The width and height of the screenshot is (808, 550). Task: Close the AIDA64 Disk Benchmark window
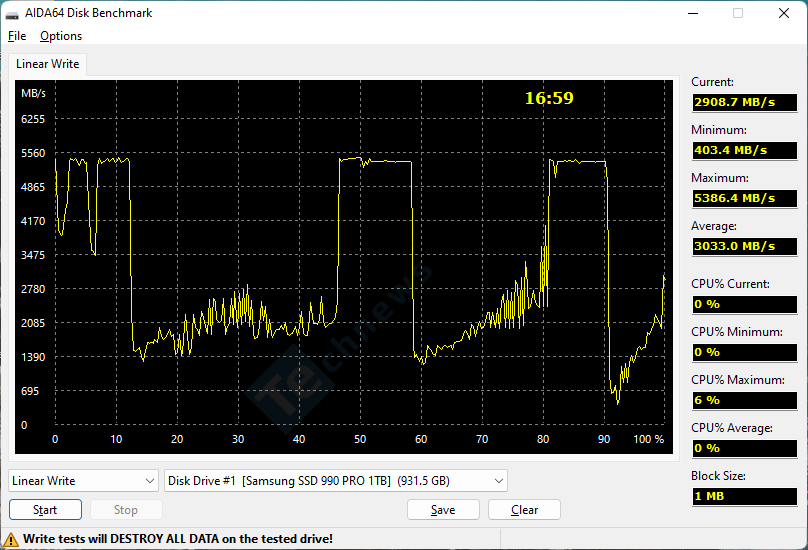[784, 13]
